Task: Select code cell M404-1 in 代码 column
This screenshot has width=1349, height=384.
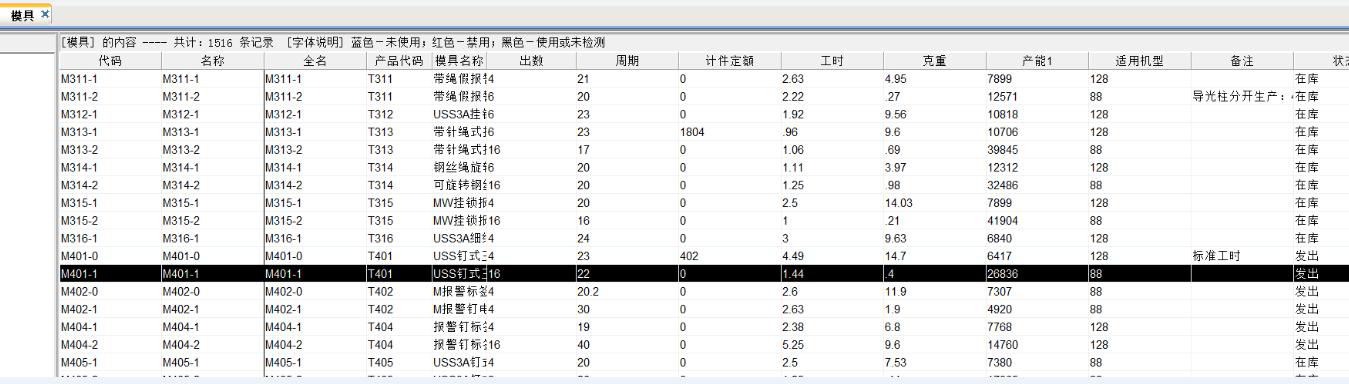Action: click(110, 327)
